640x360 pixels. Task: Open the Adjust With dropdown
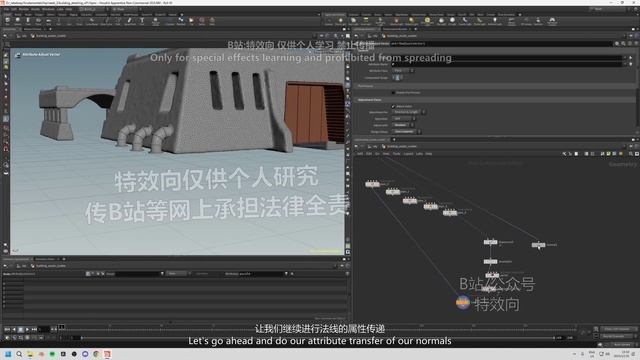click(x=403, y=125)
